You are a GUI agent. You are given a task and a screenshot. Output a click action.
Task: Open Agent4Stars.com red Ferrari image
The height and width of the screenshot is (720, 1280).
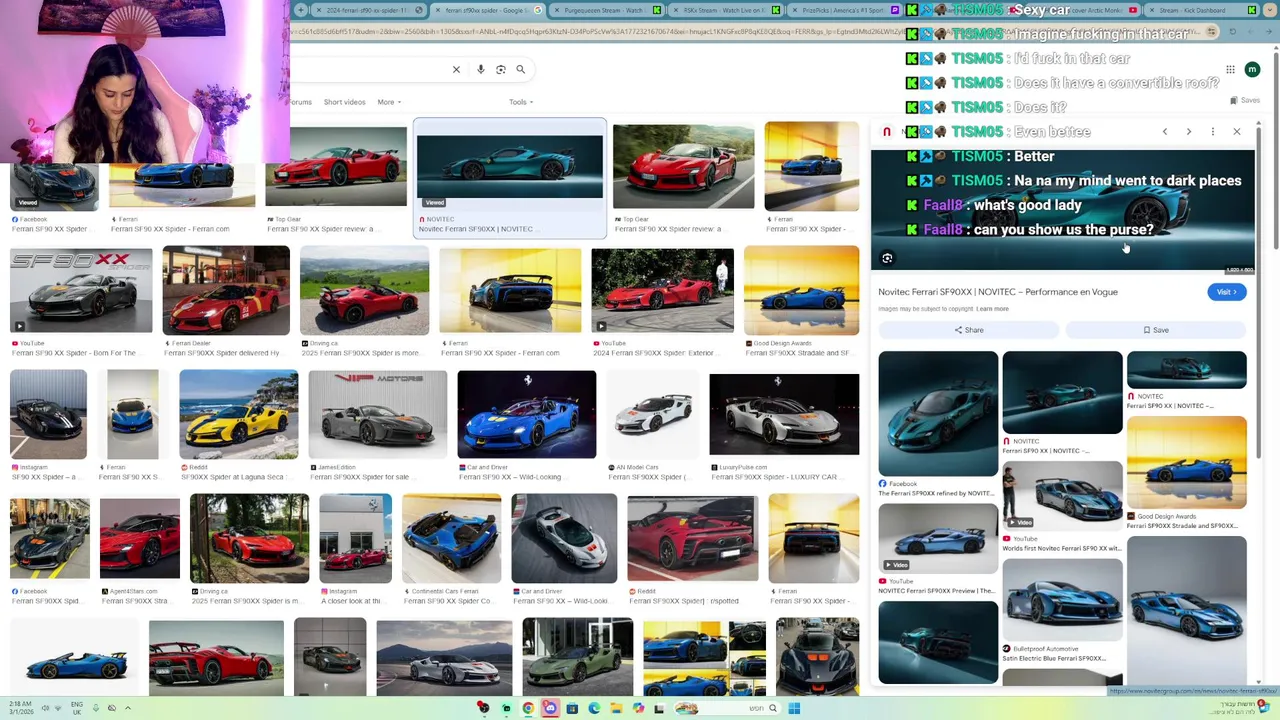(x=140, y=538)
